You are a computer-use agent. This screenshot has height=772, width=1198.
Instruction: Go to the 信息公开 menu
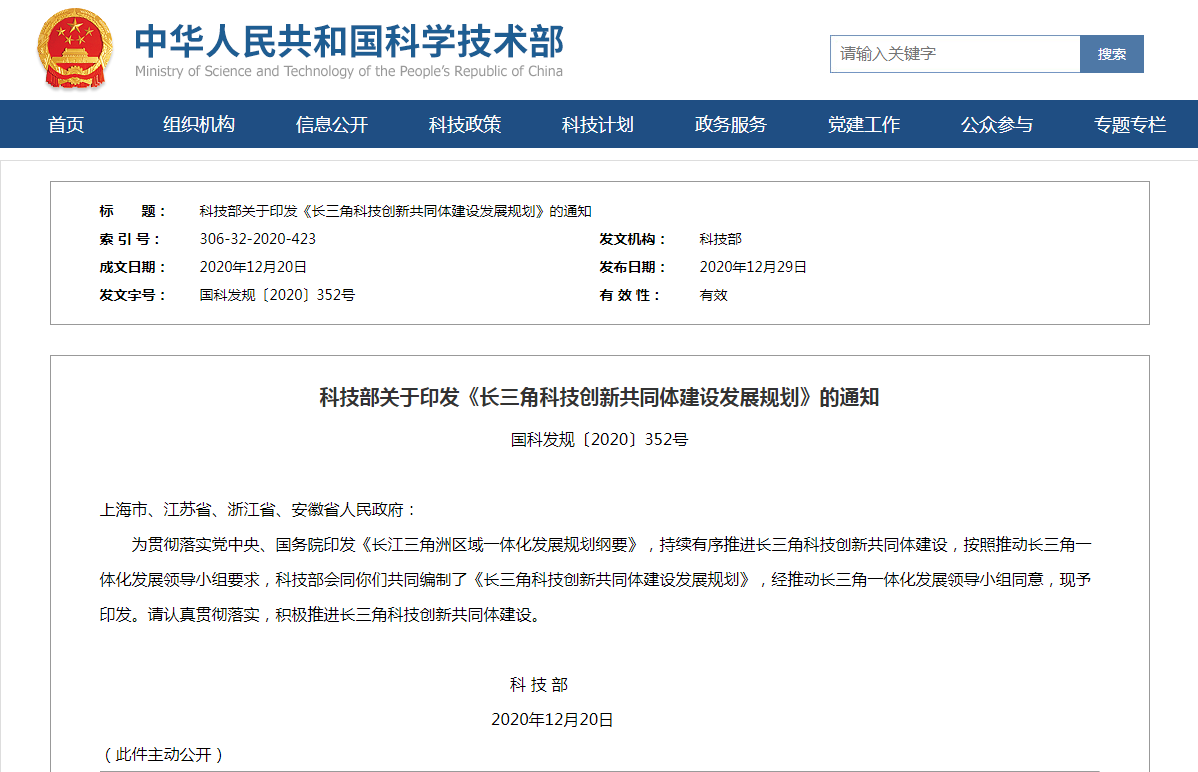tap(332, 125)
